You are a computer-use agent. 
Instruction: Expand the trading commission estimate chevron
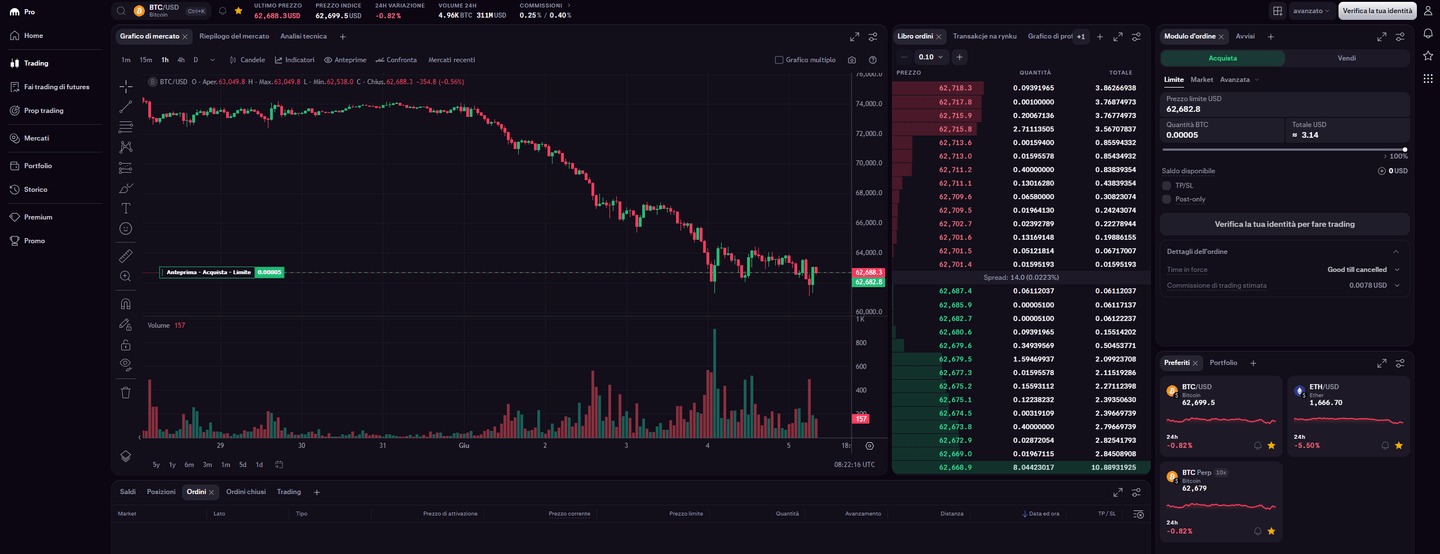(x=1397, y=285)
